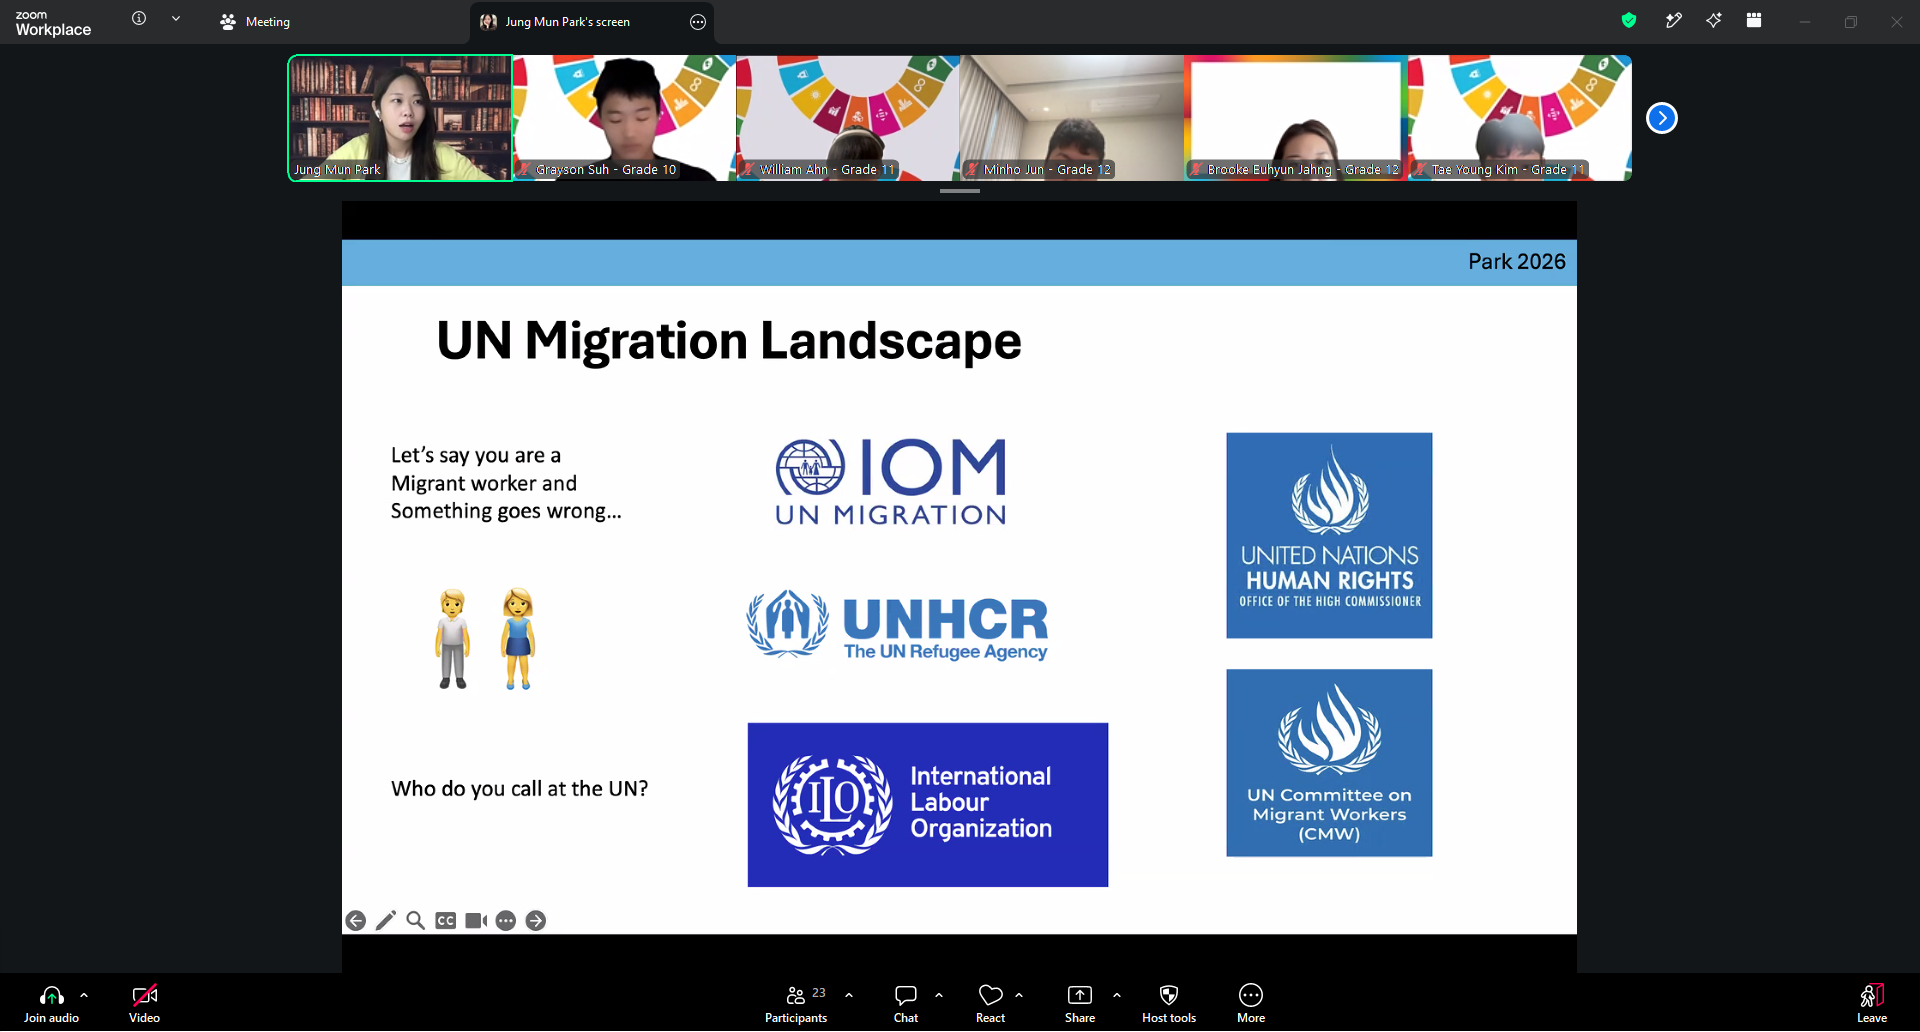Click the IOM UN Migration logo on slide
The image size is (1920, 1032).
tap(891, 481)
